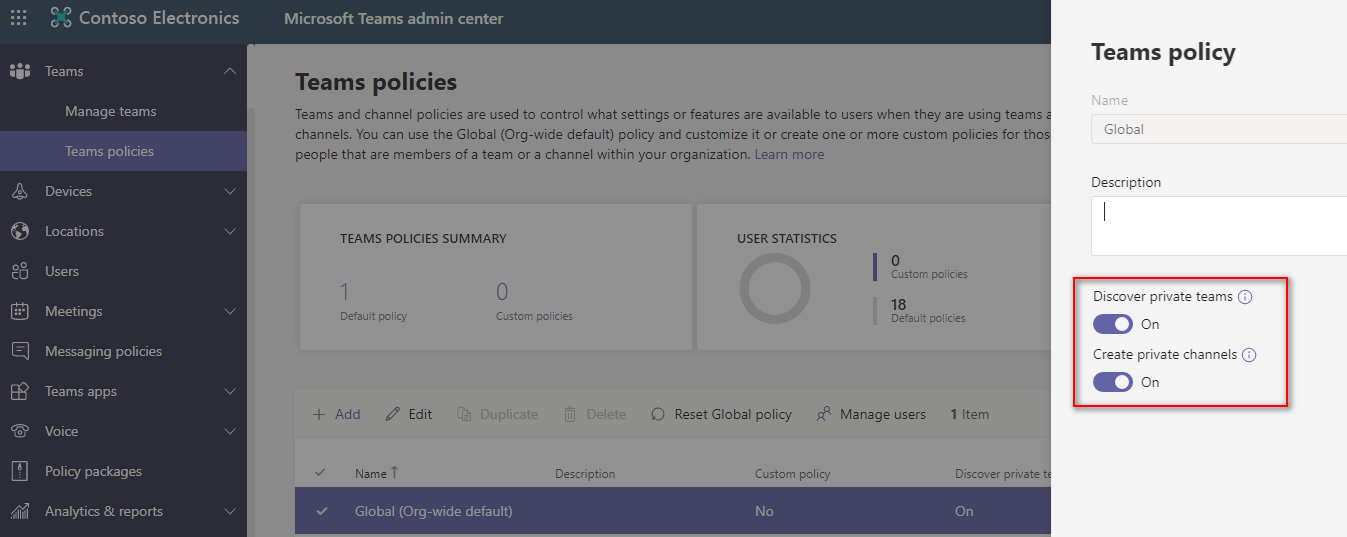Viewport: 1347px width, 537px height.
Task: Click the Users icon in sidebar
Action: (20, 271)
